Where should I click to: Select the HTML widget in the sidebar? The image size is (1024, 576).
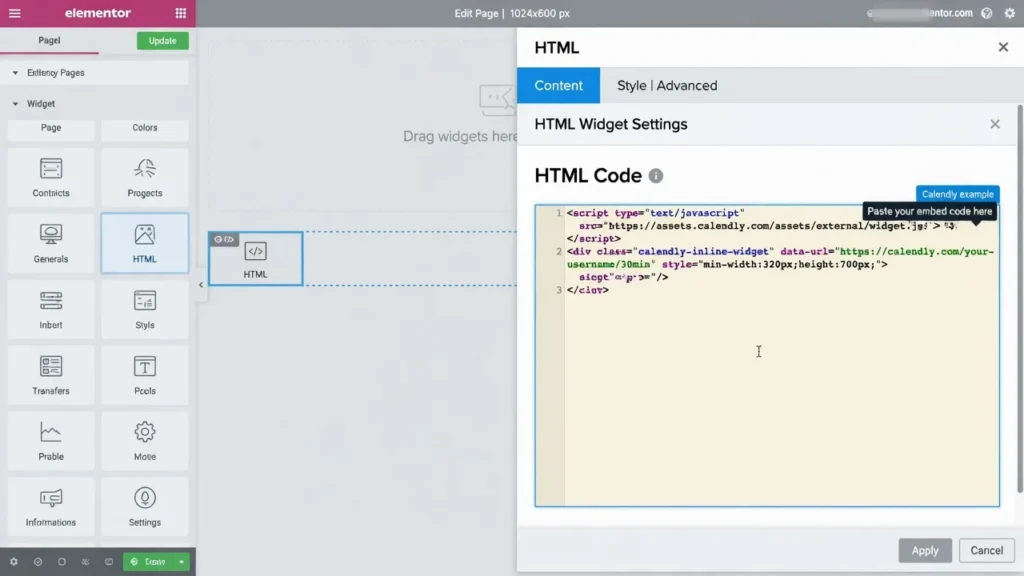coord(145,243)
